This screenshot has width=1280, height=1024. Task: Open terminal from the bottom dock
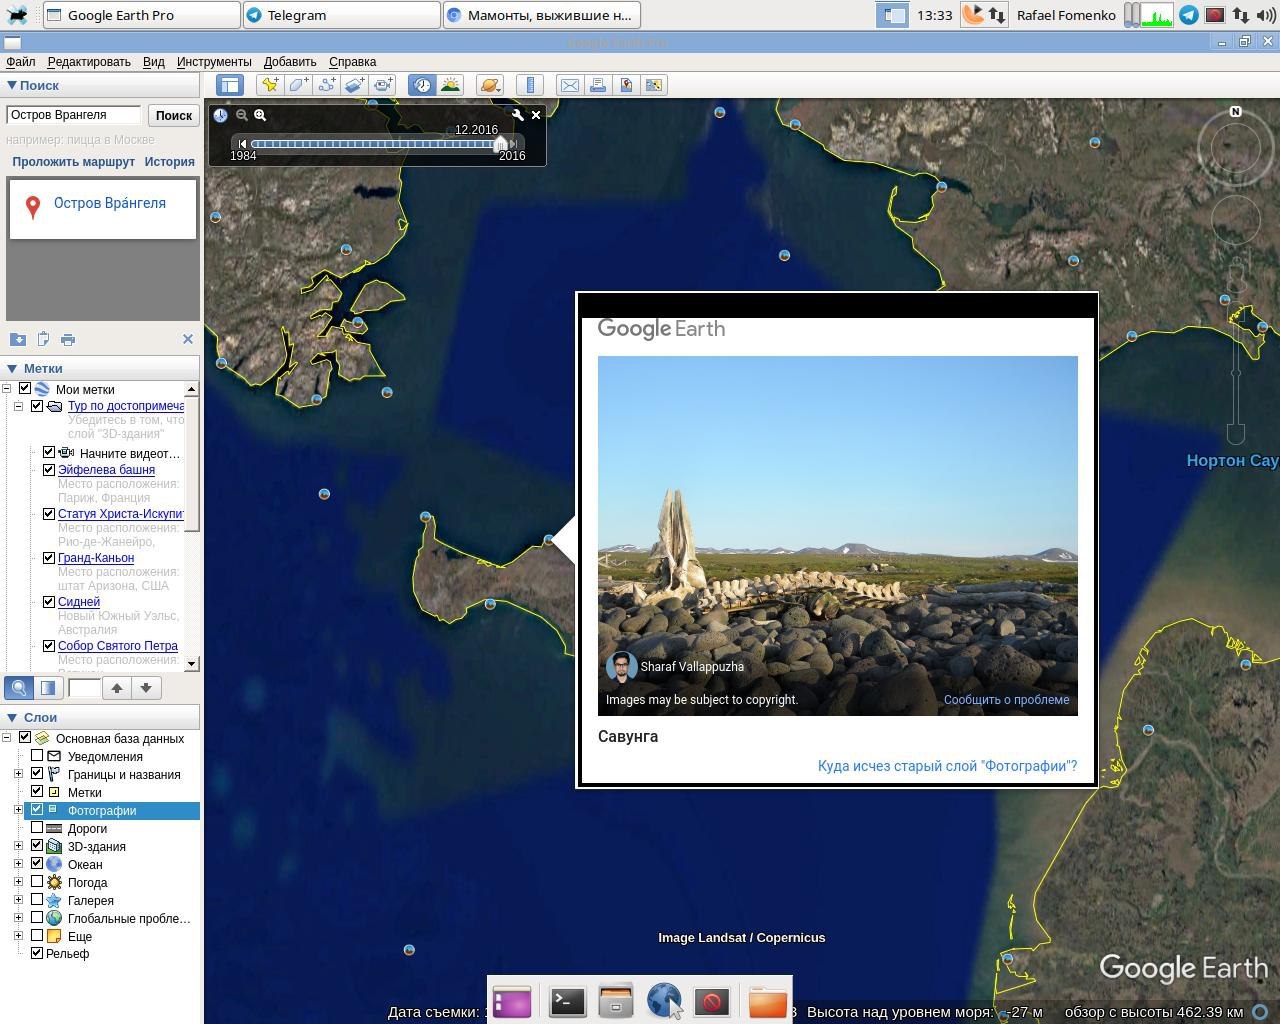pos(567,1001)
